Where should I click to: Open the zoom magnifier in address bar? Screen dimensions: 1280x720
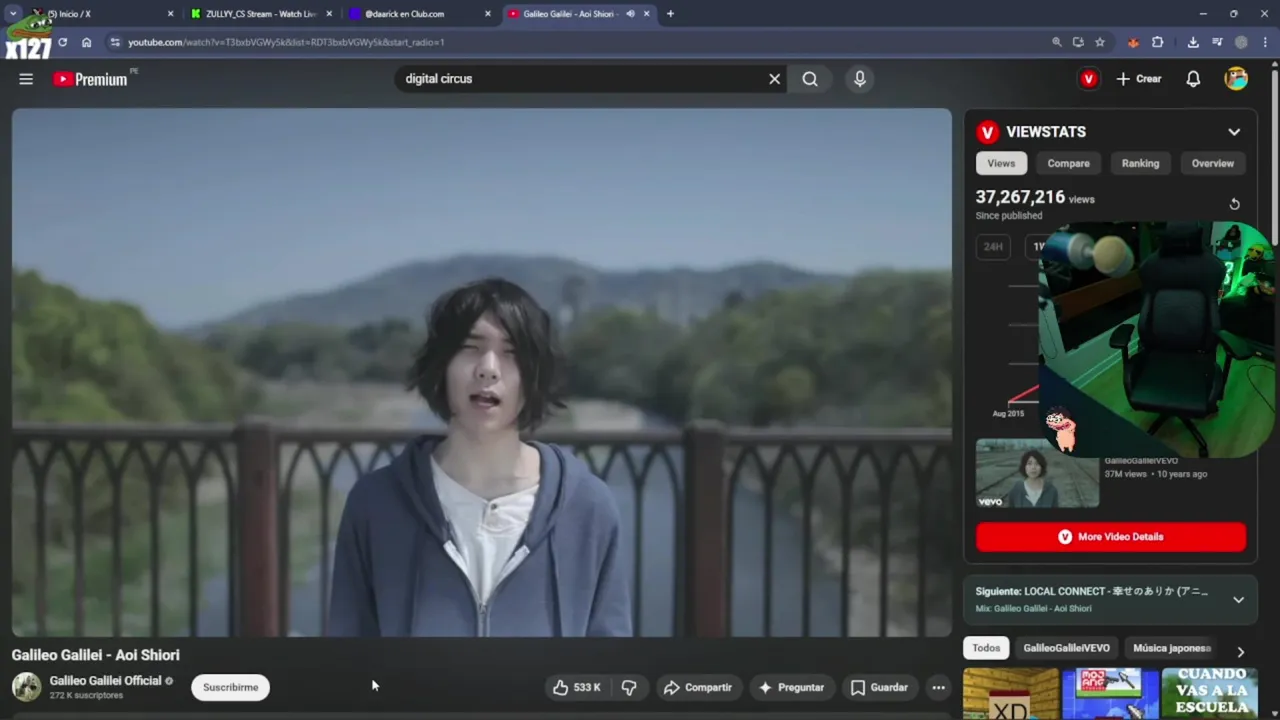1057,42
